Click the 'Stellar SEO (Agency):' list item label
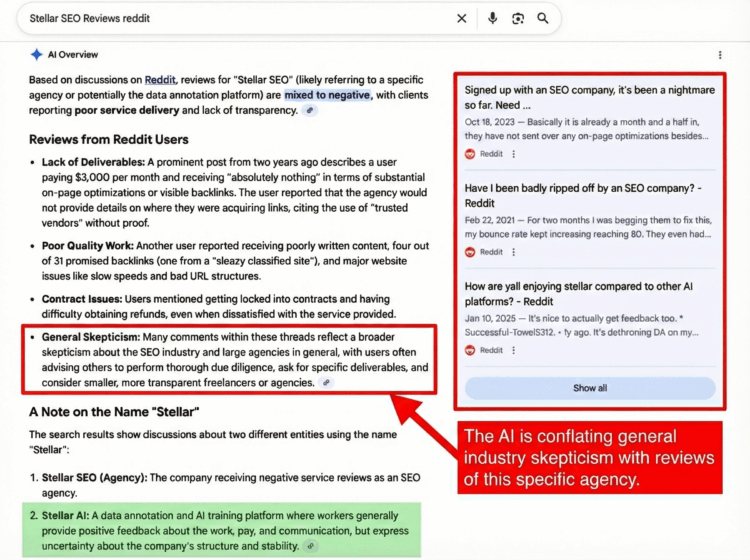Screen dimensions: 750x560 [95, 478]
